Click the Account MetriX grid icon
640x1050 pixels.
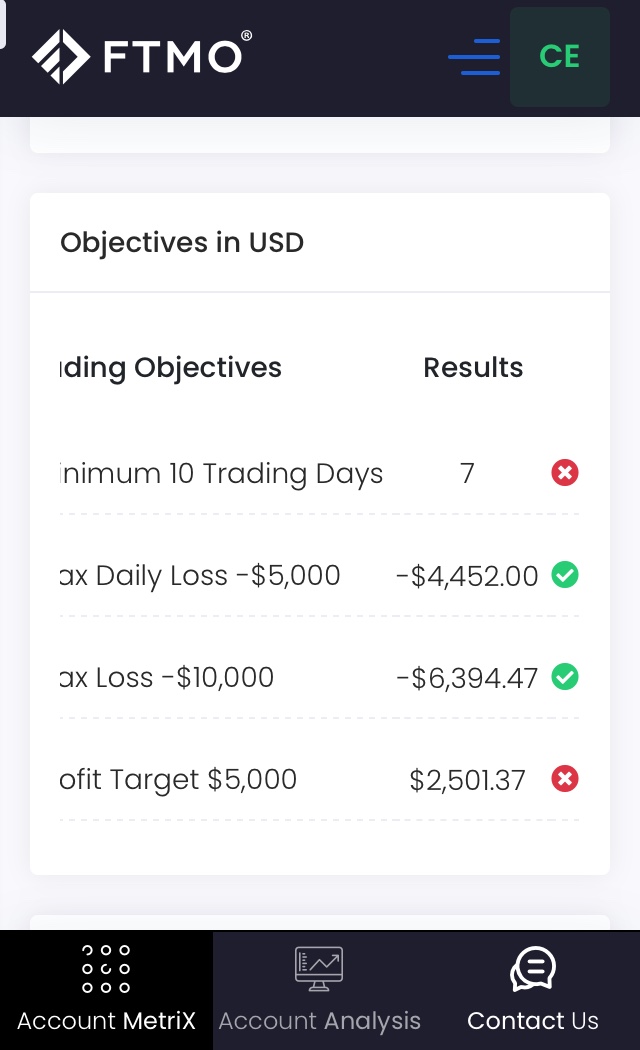click(x=106, y=968)
